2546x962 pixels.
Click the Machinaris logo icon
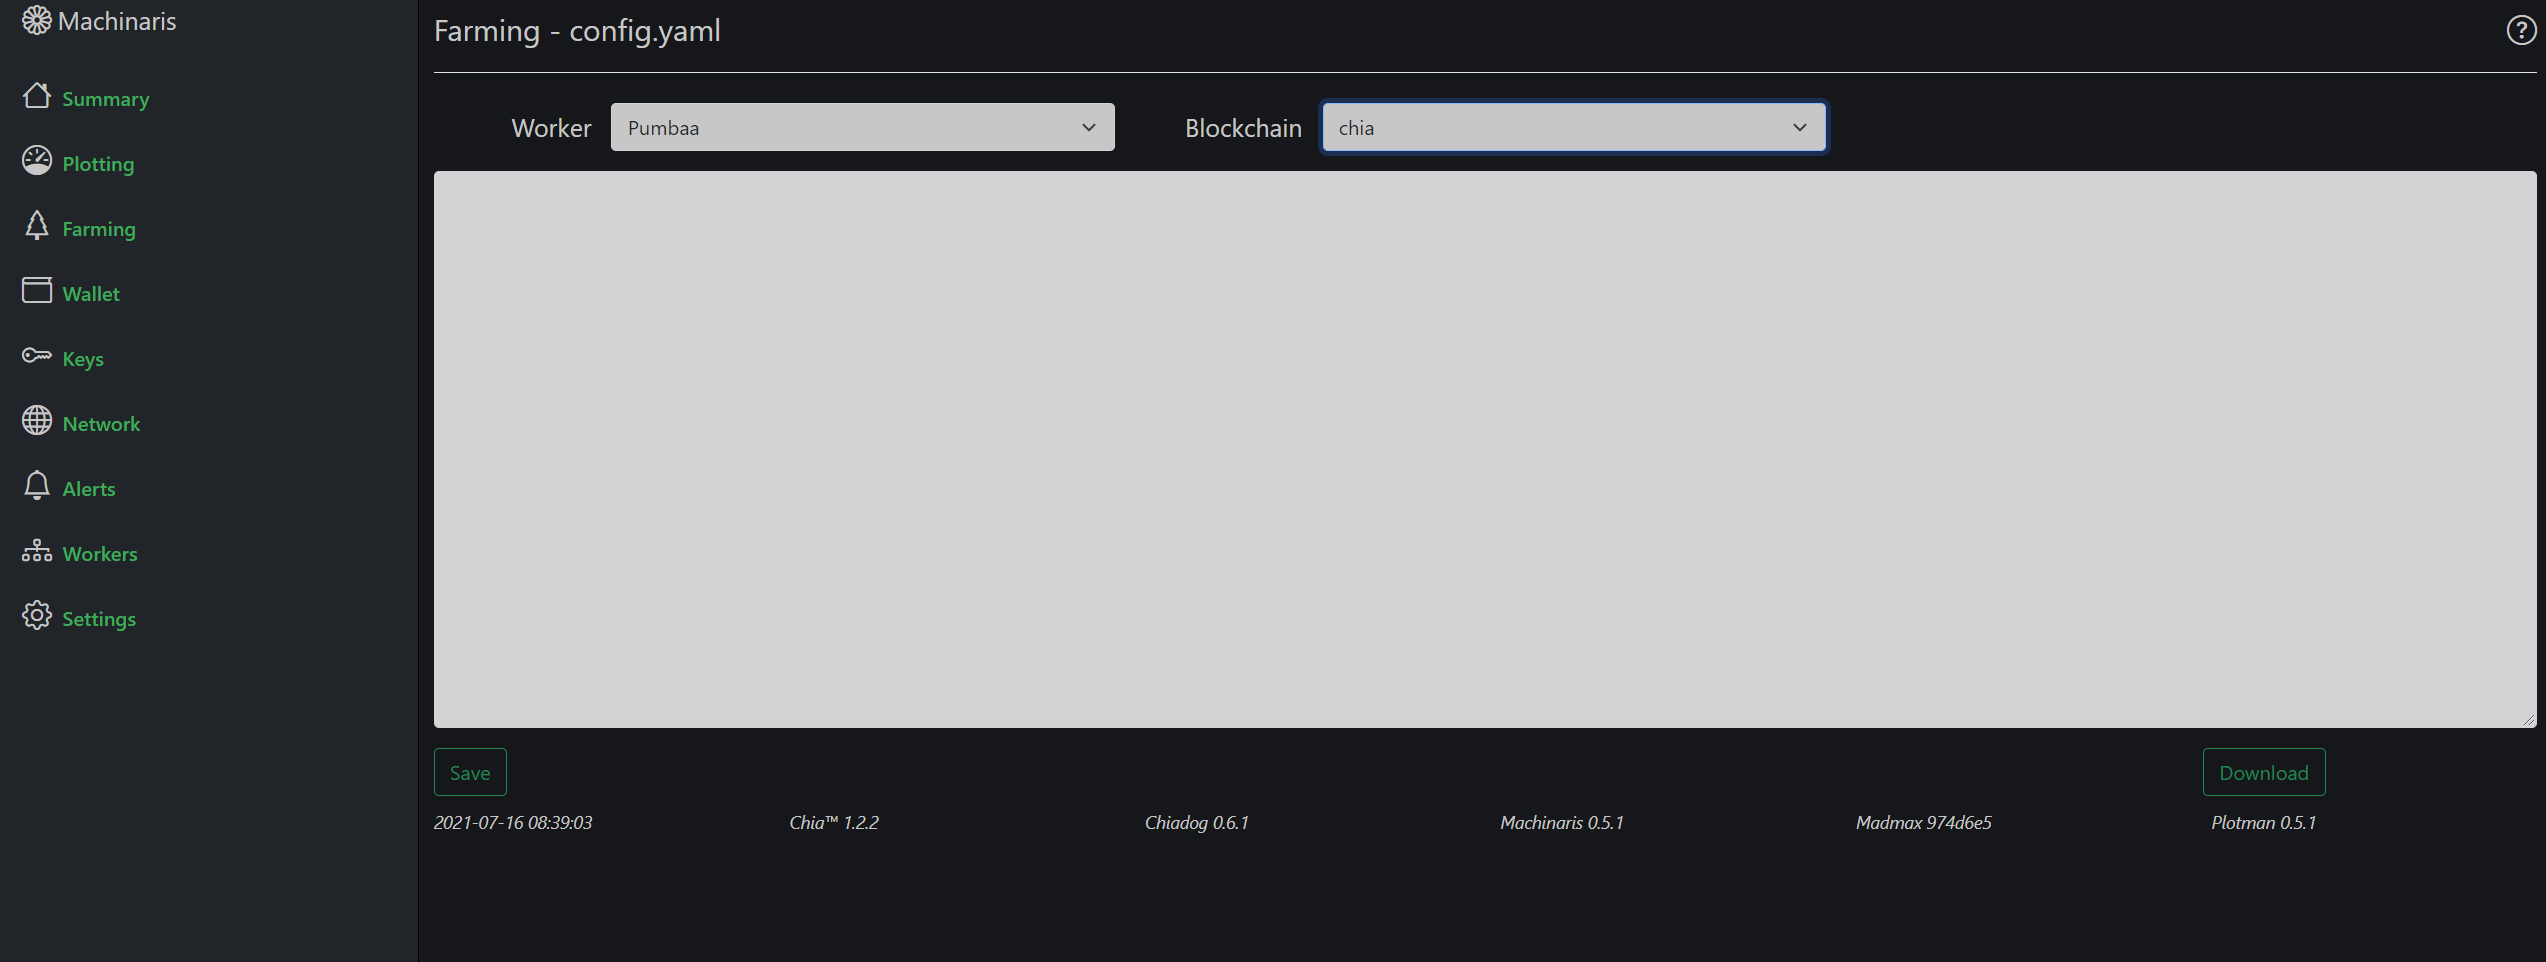(37, 20)
